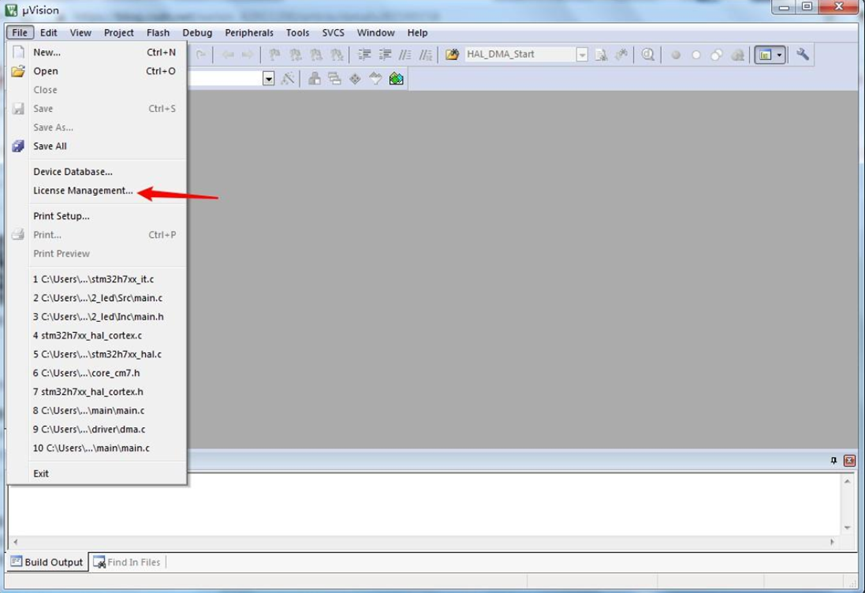Go to the previous bookmark icon
This screenshot has width=865, height=593.
point(295,54)
